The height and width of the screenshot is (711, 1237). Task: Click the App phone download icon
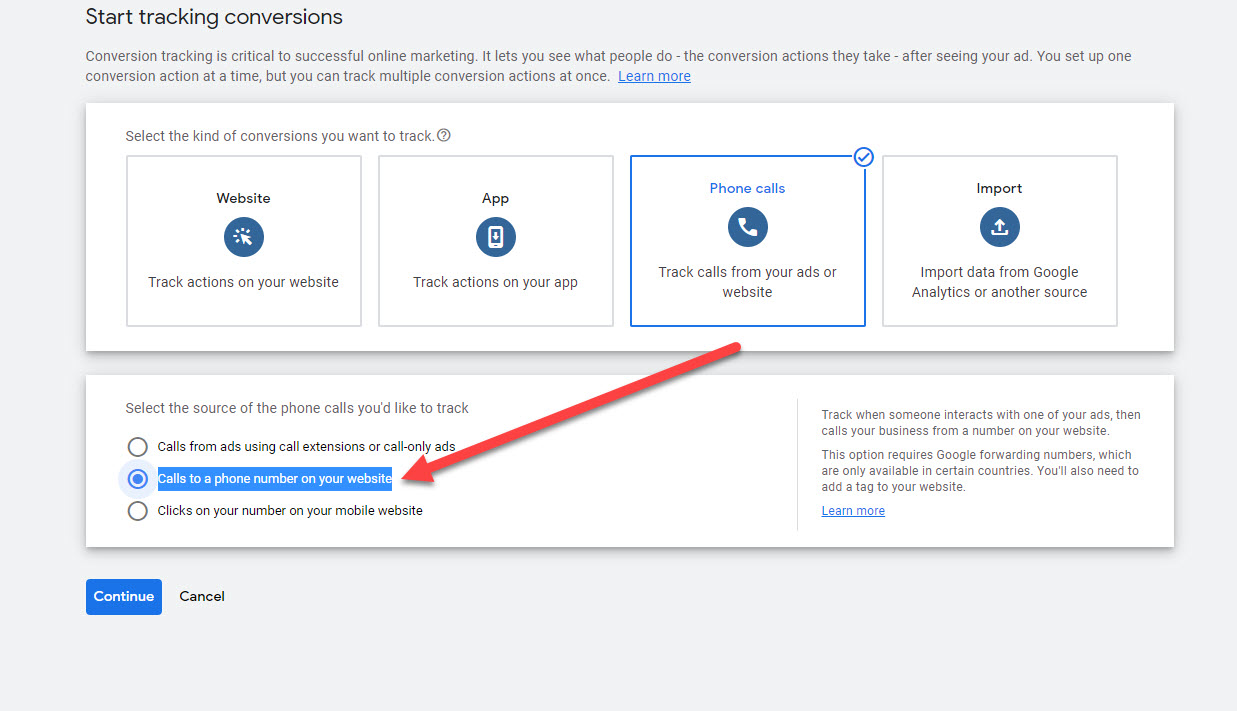coord(495,237)
